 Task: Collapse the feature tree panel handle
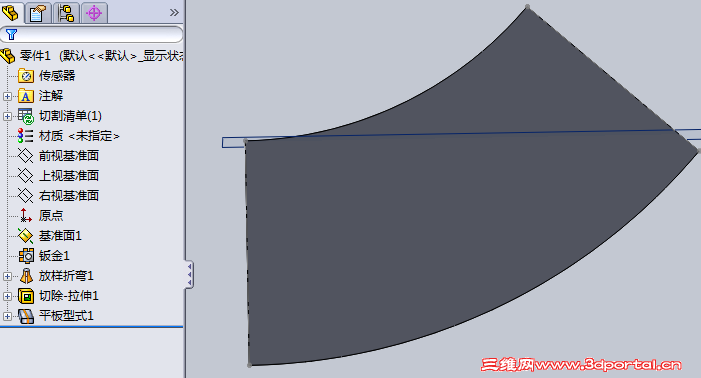(190, 274)
